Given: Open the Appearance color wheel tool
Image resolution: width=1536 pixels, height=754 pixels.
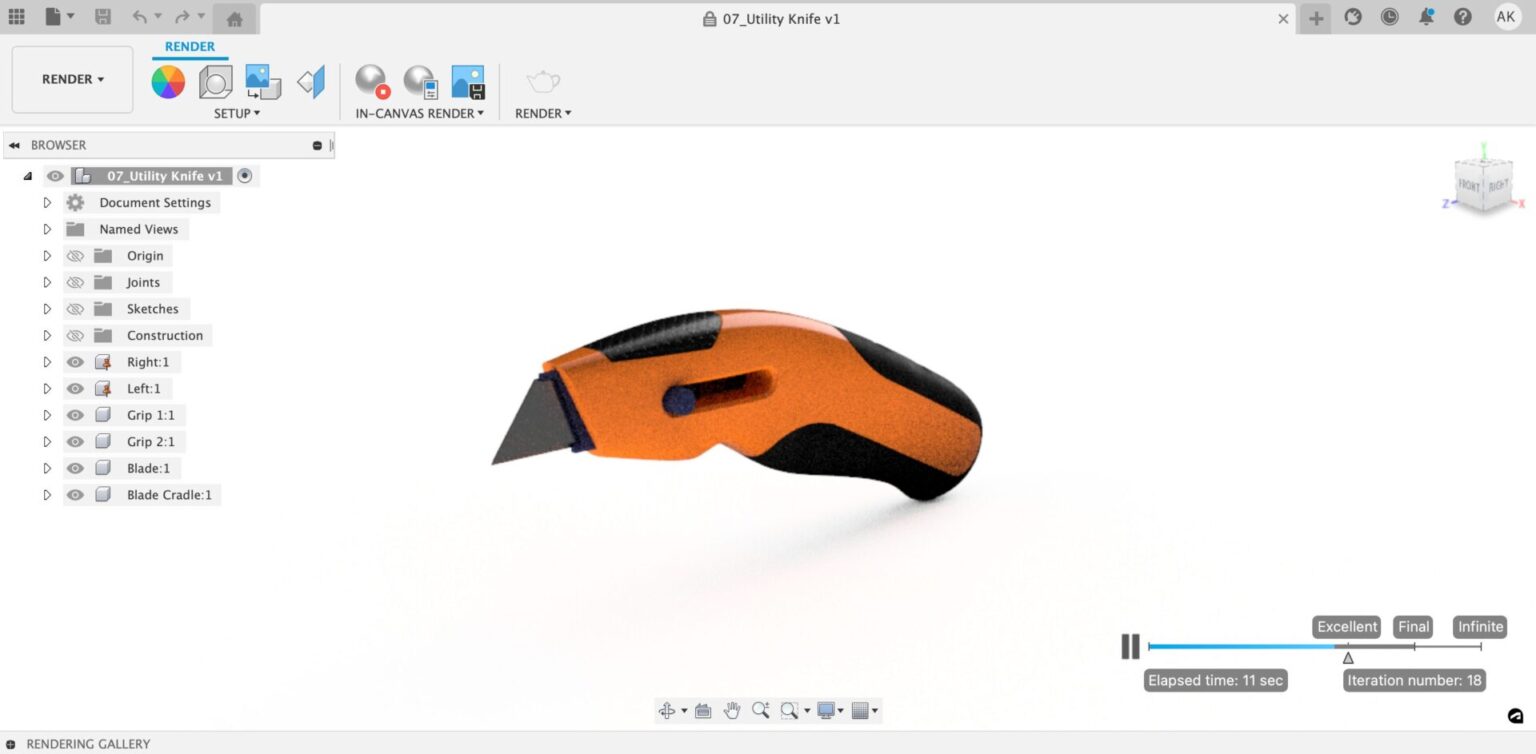Looking at the screenshot, I should pyautogui.click(x=168, y=82).
